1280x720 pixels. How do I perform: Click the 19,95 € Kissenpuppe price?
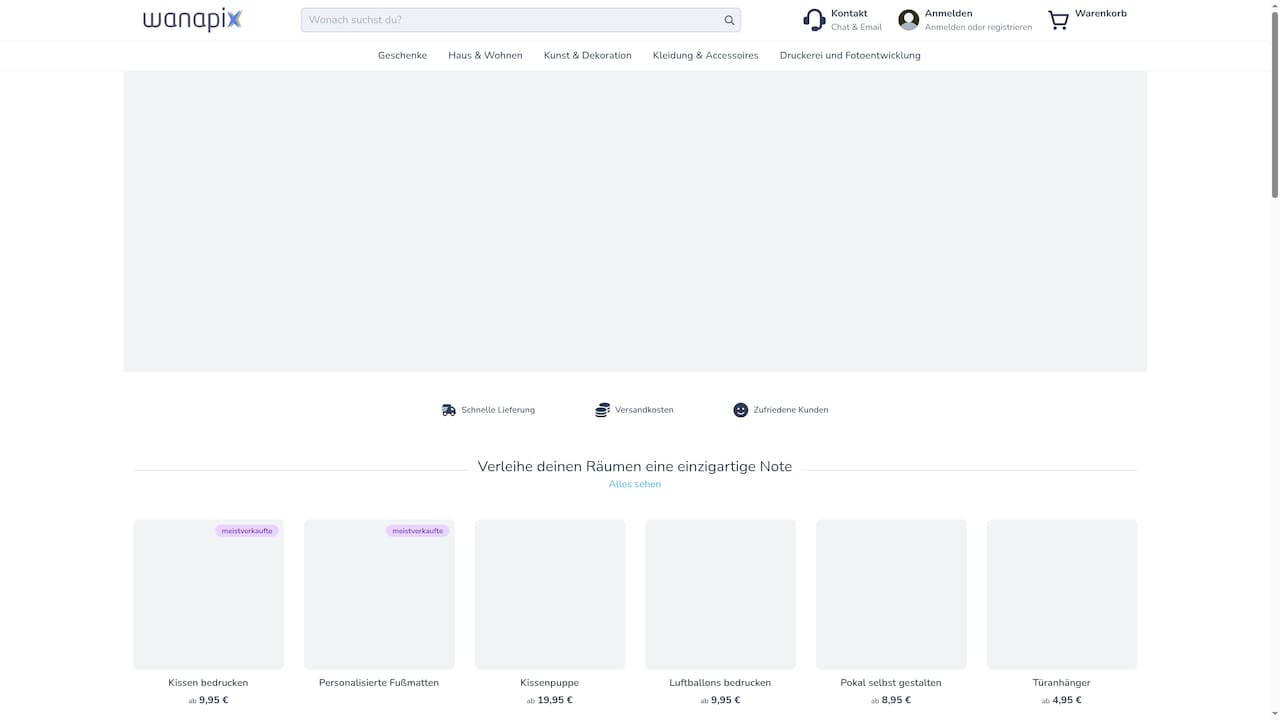click(555, 700)
